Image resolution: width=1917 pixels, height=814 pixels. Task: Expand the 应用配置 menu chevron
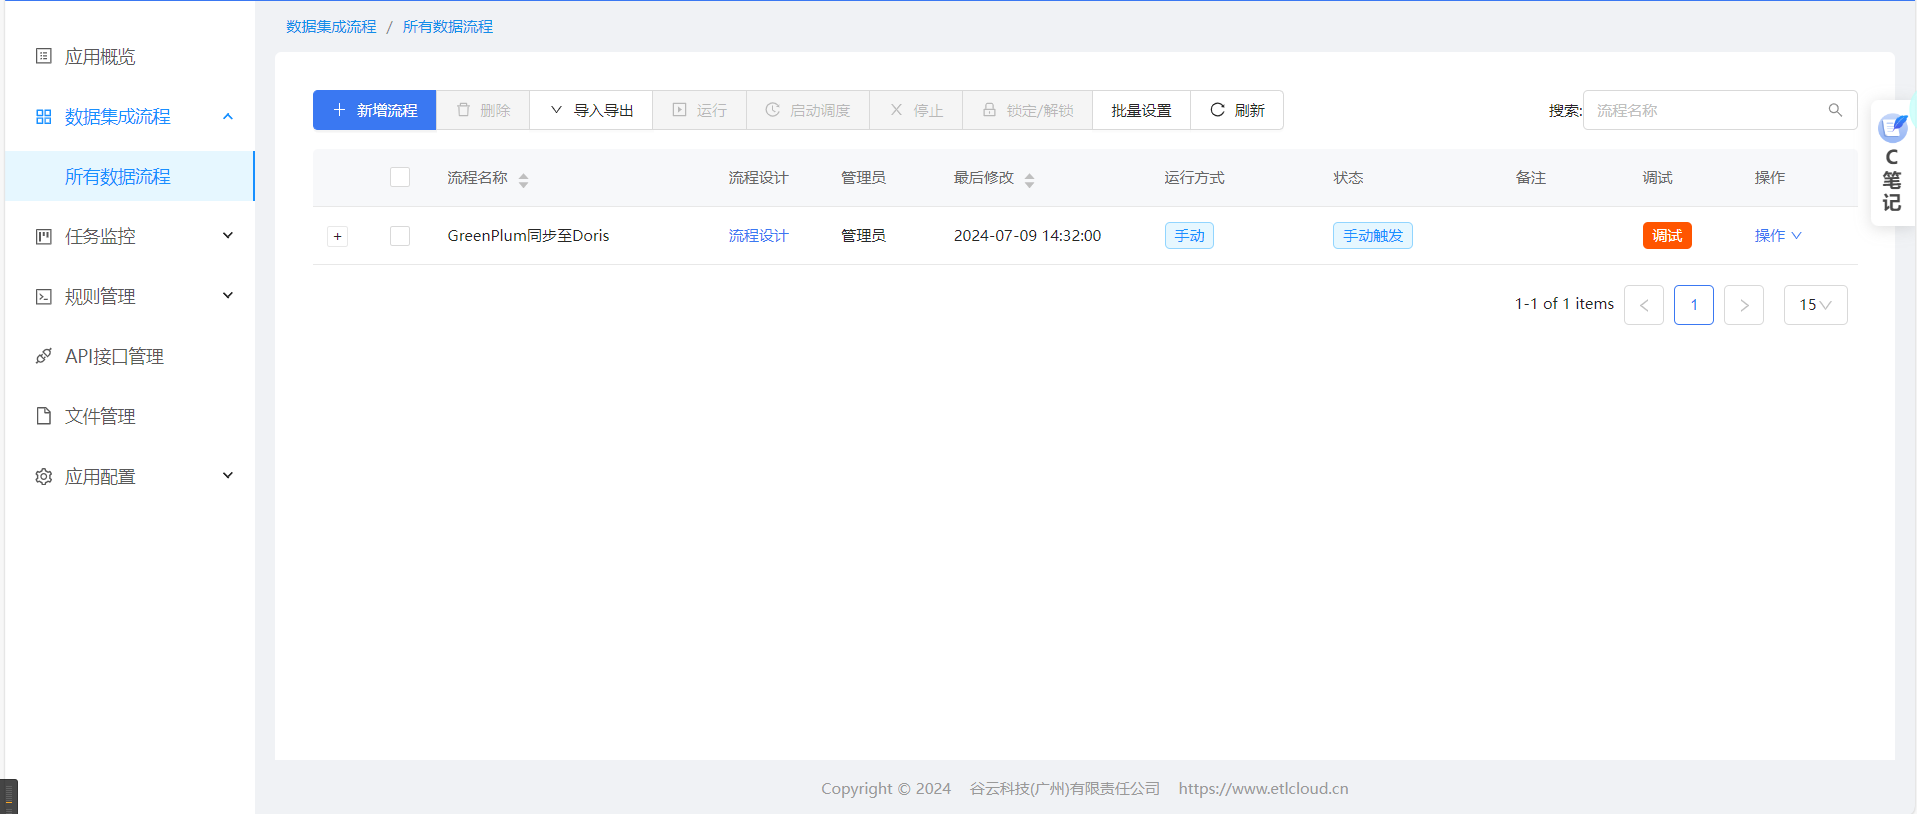click(228, 476)
